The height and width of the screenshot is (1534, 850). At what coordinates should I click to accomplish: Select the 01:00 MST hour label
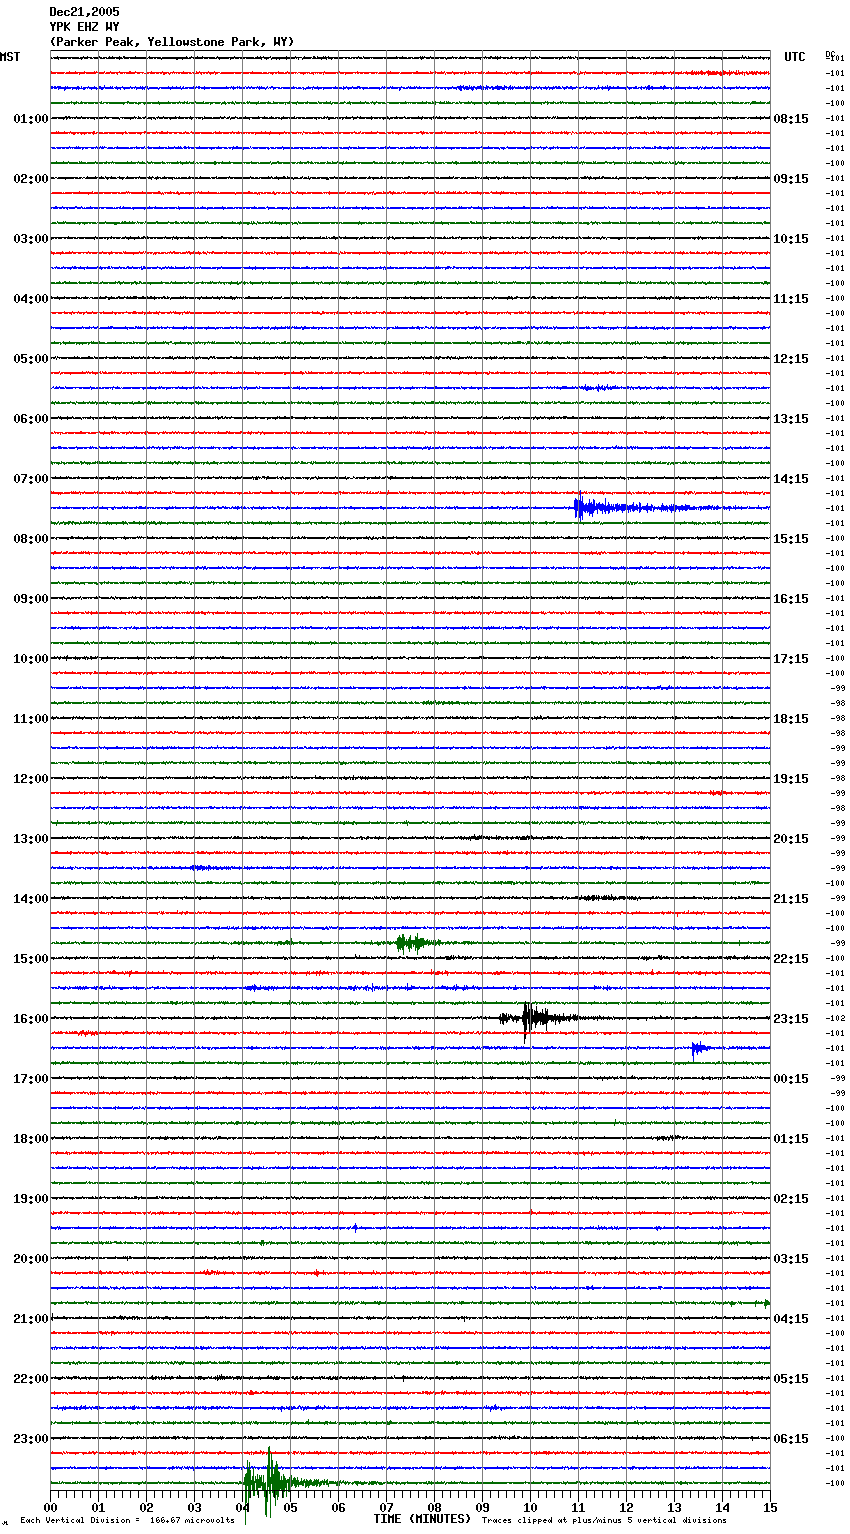31,119
